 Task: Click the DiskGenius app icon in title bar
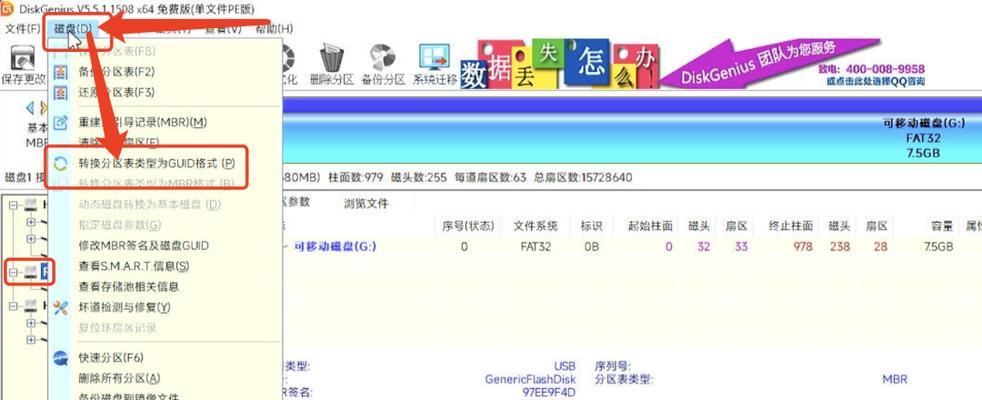pos(8,9)
